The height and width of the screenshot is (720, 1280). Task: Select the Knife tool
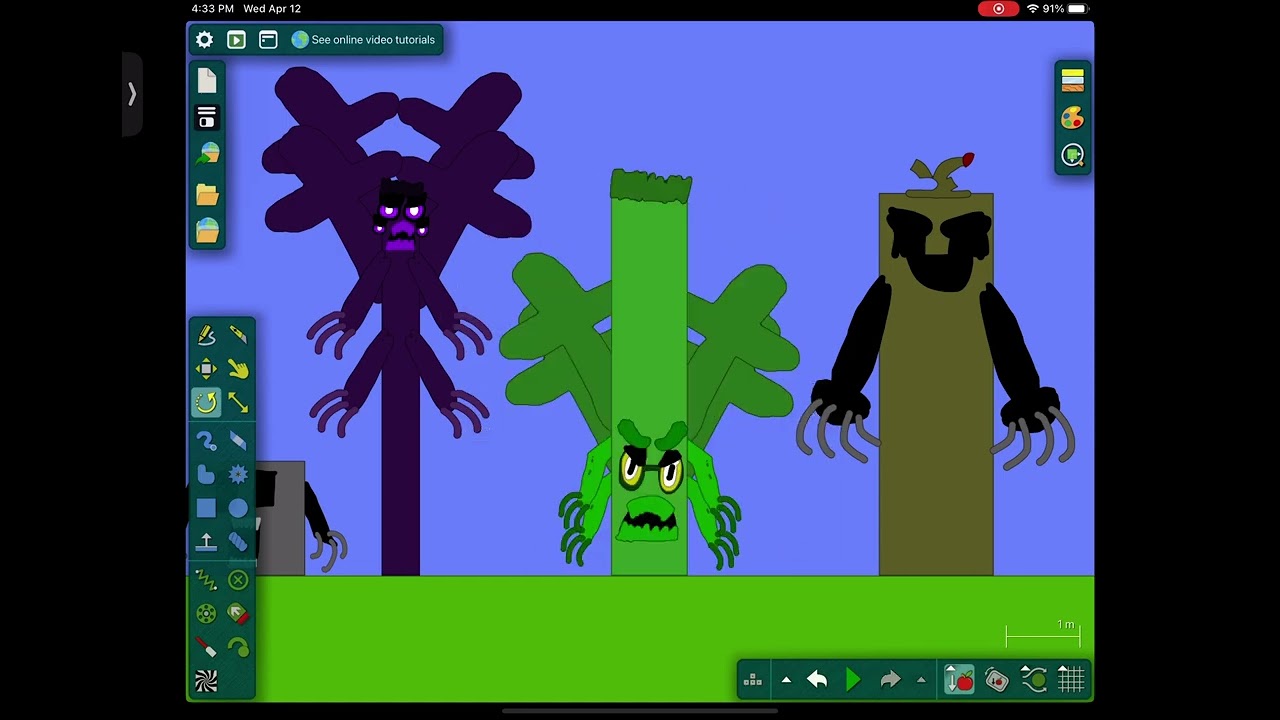point(238,336)
